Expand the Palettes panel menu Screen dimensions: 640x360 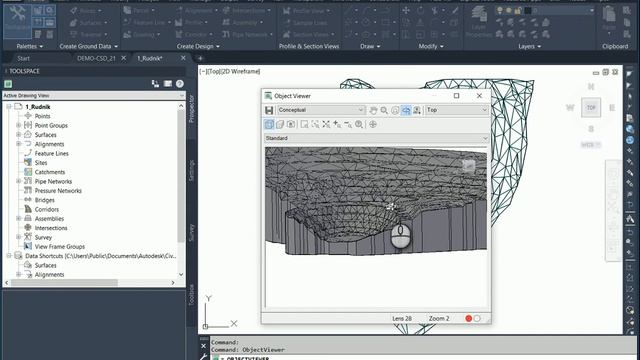(x=29, y=47)
